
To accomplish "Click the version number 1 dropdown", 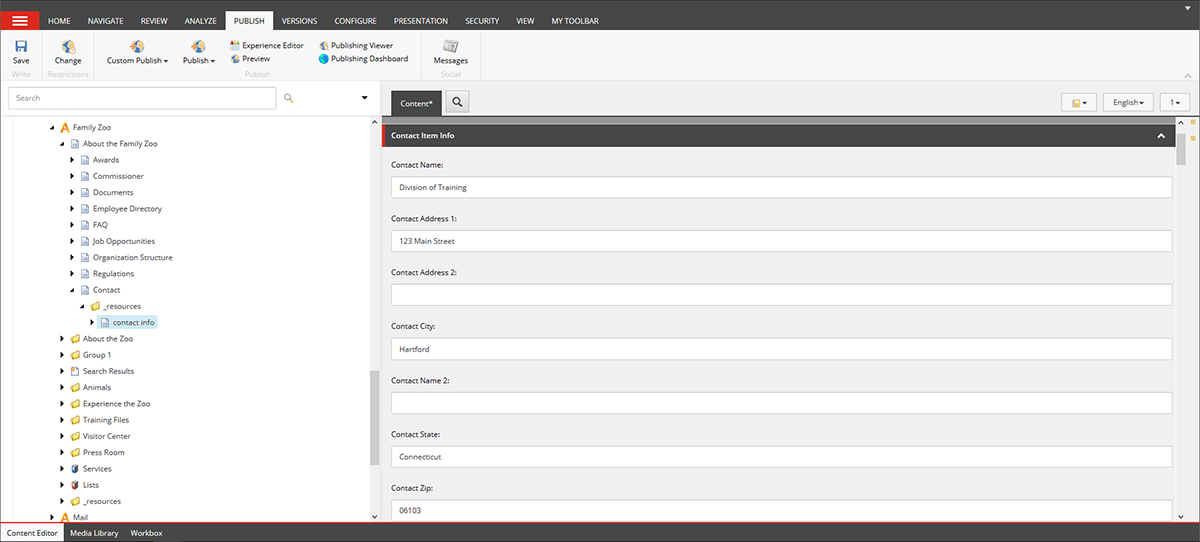I will pyautogui.click(x=1173, y=103).
